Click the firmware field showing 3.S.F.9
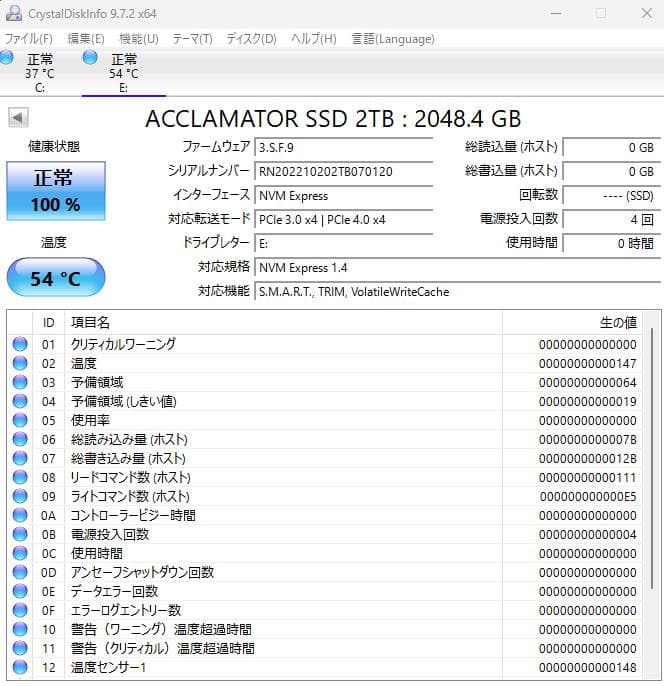The image size is (664, 686). tap(343, 147)
